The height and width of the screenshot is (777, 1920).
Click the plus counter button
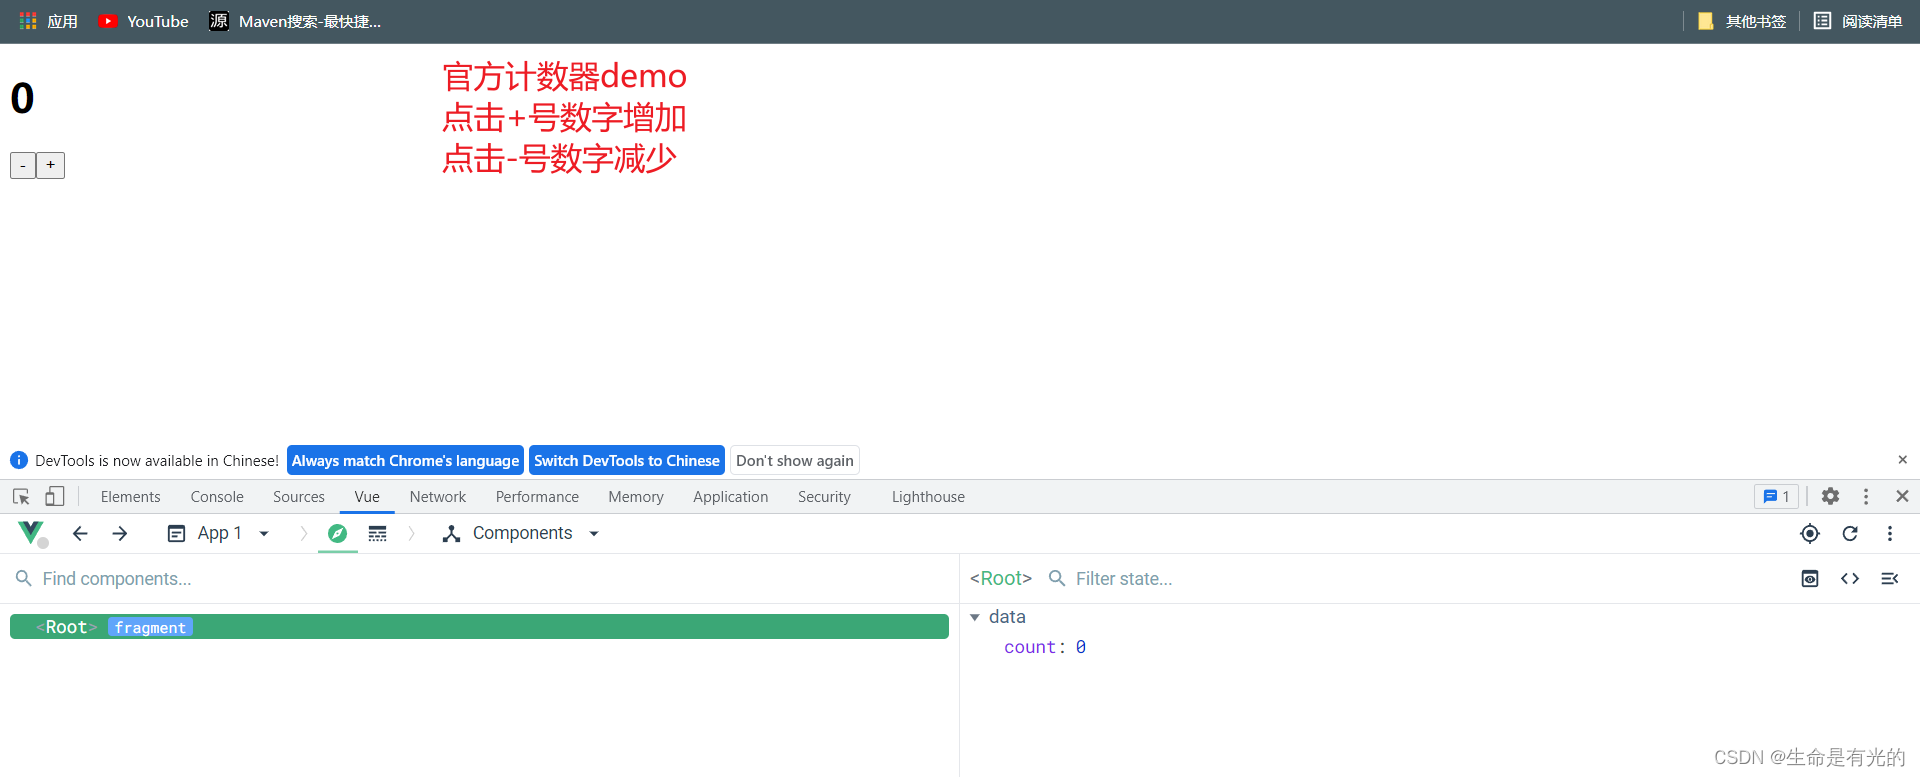51,165
